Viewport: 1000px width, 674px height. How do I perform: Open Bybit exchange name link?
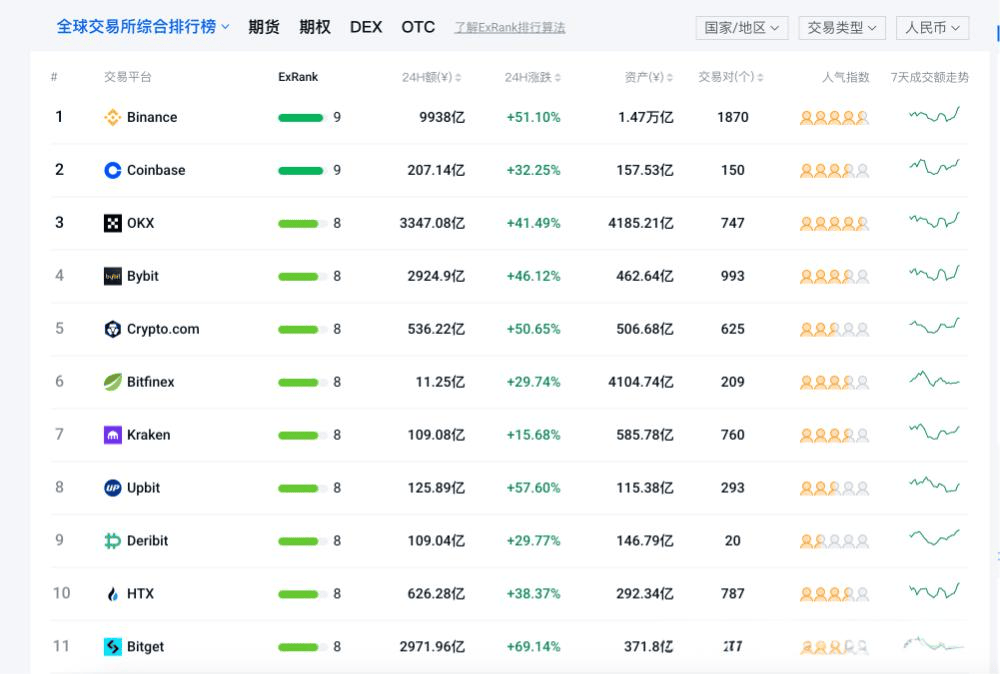click(143, 276)
